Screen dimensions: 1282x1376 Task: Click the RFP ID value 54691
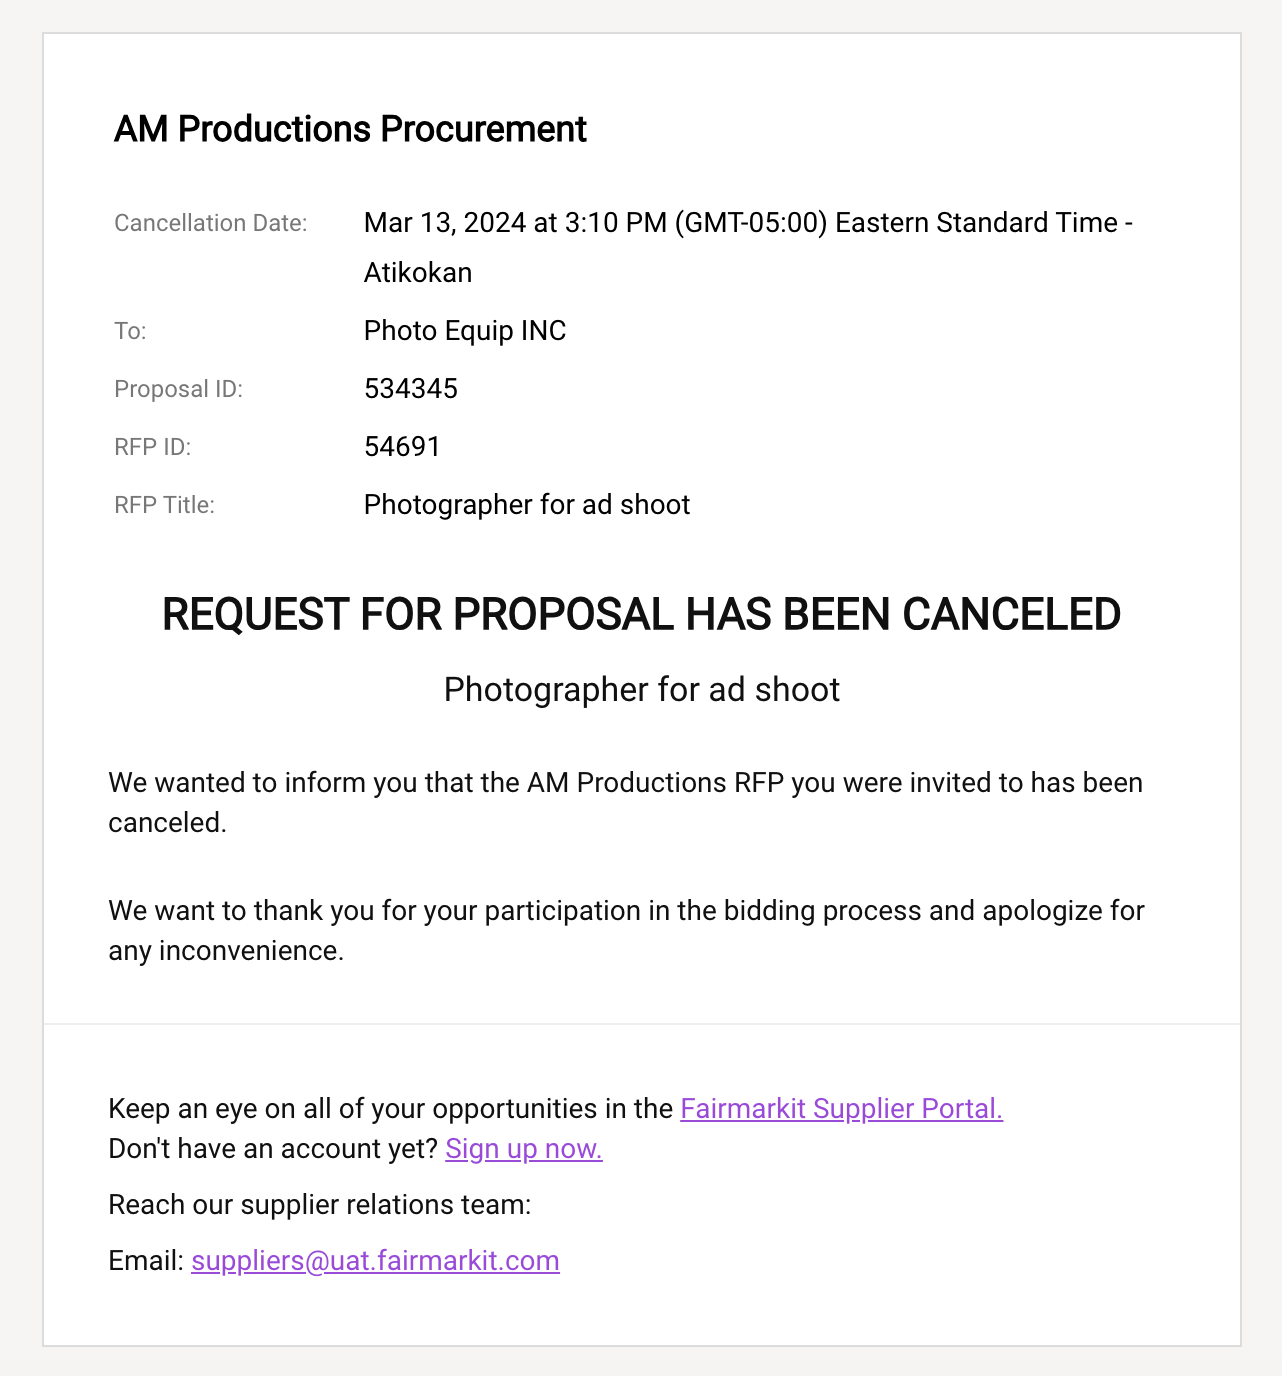[x=402, y=446]
